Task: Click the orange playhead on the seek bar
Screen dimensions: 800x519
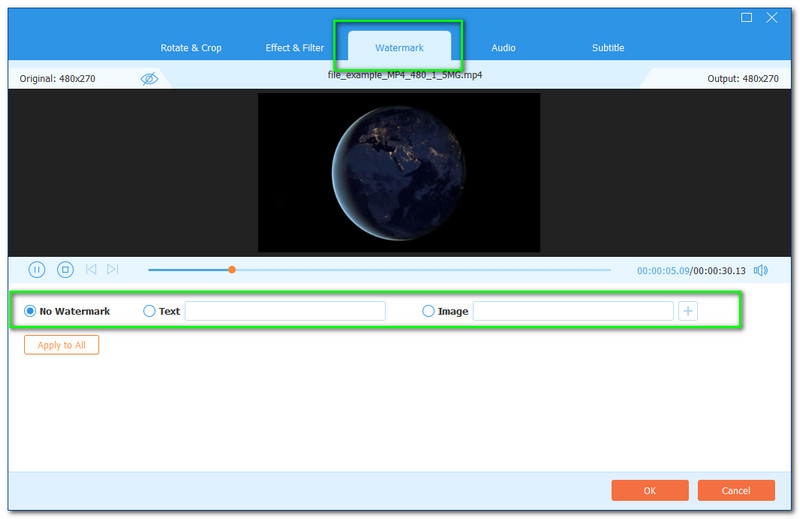Action: (232, 269)
